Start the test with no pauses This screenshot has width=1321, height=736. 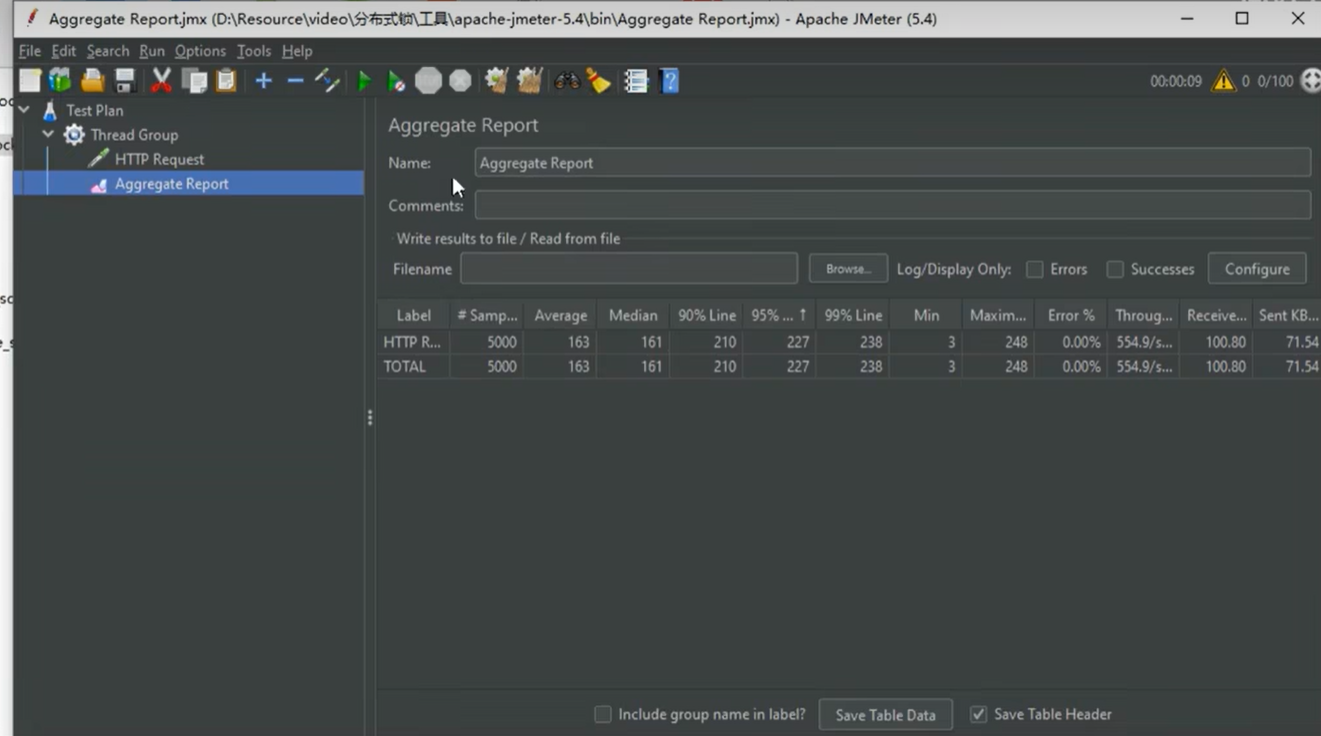(x=396, y=81)
